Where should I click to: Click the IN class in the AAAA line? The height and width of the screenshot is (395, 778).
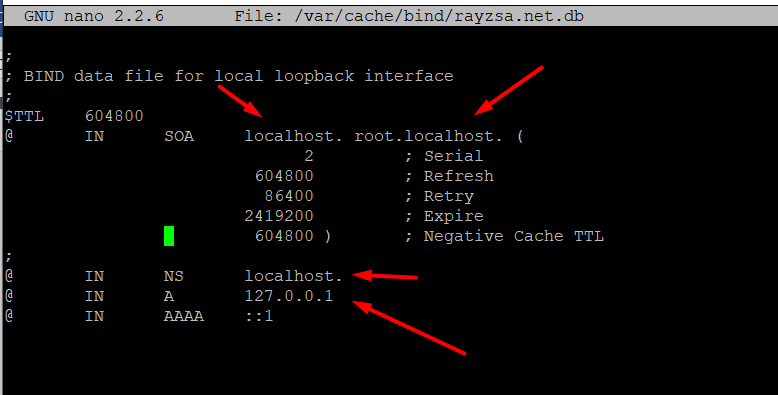(94, 316)
